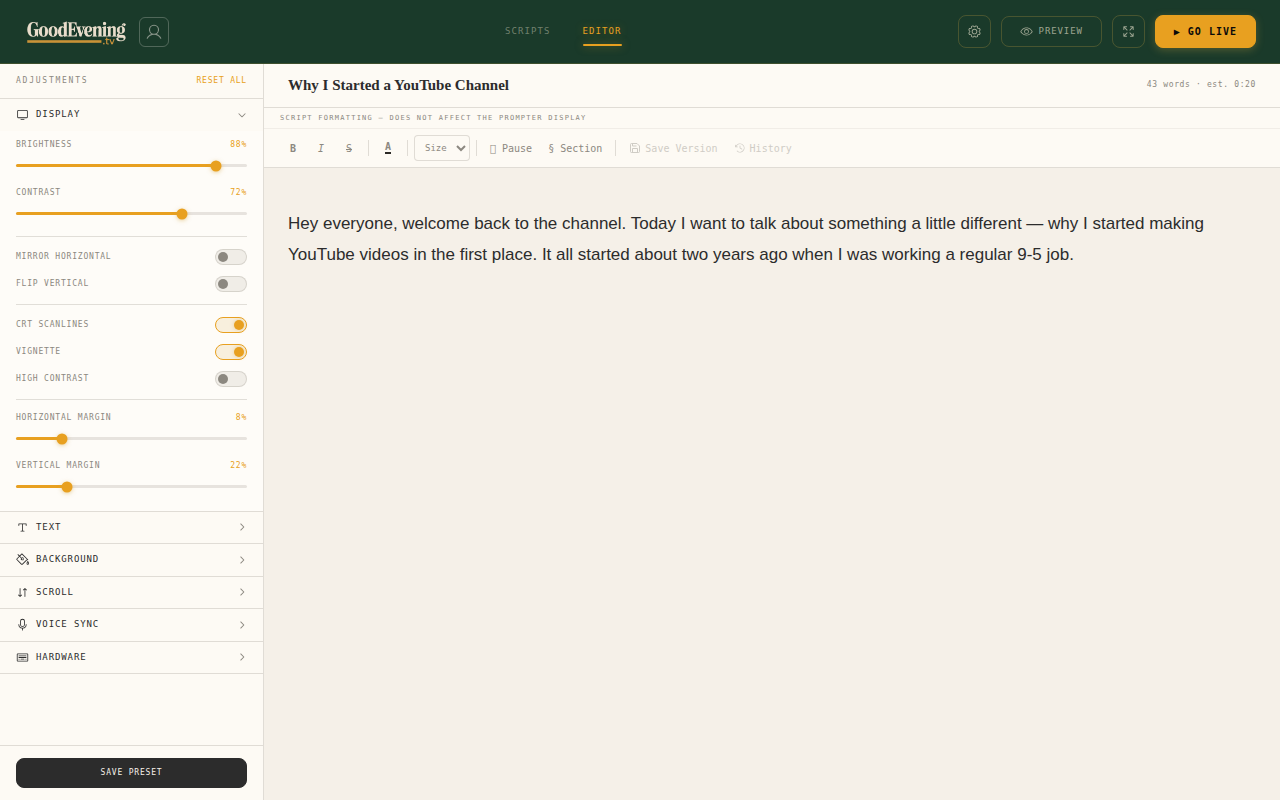This screenshot has height=800, width=1280.
Task: Disable the CRT Scanlines toggle
Action: (231, 324)
